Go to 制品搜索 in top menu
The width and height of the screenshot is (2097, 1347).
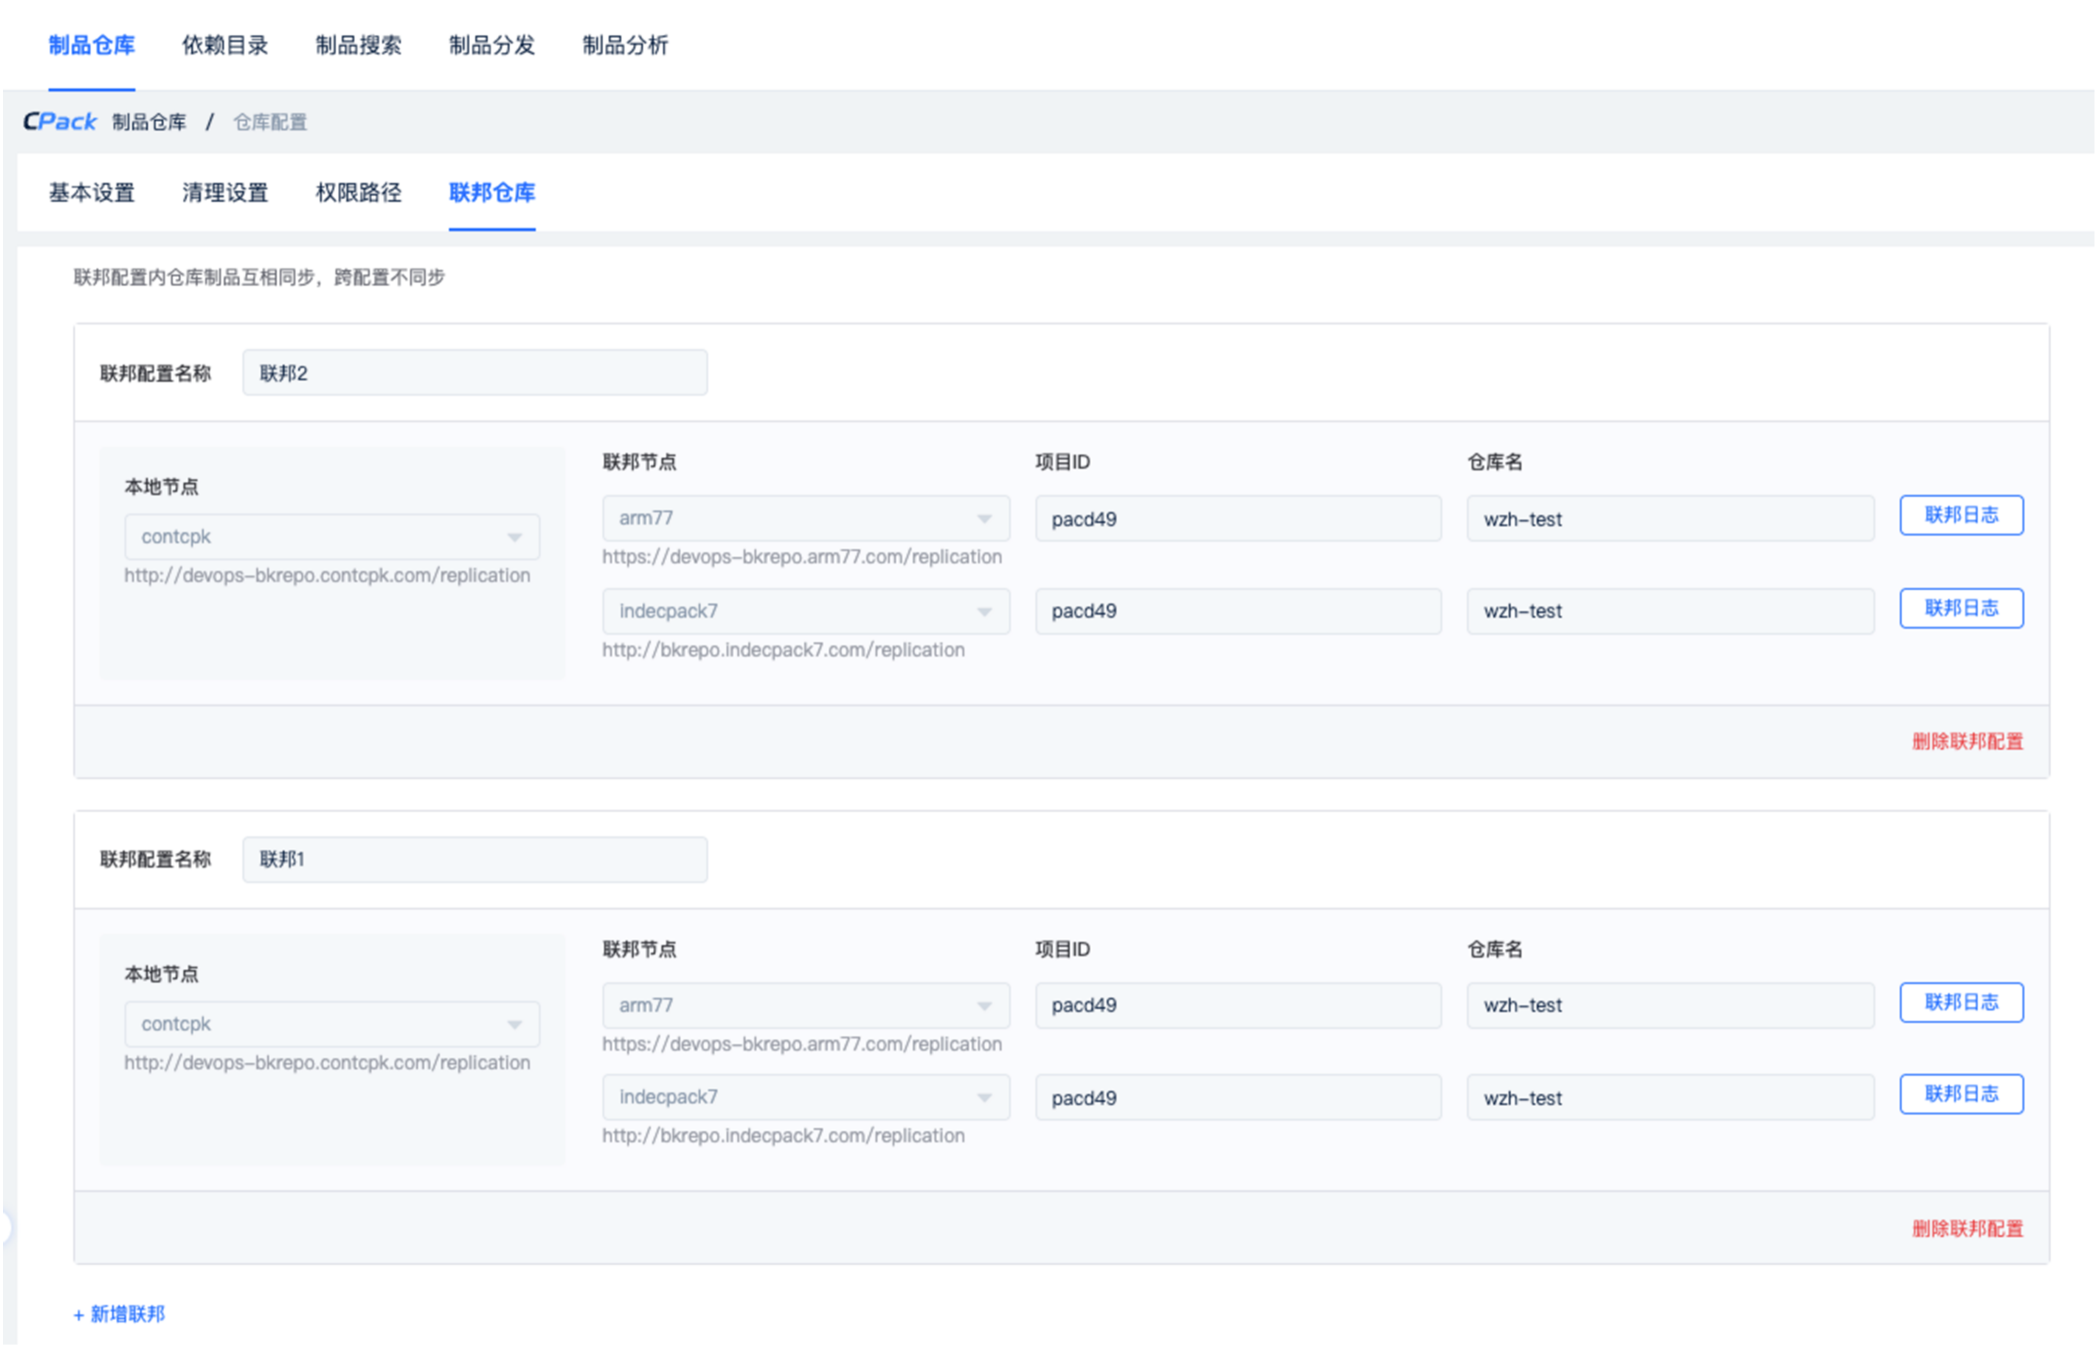pyautogui.click(x=358, y=45)
